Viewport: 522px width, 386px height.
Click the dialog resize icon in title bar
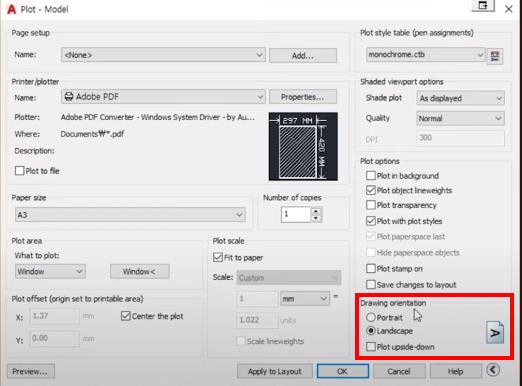[483, 6]
